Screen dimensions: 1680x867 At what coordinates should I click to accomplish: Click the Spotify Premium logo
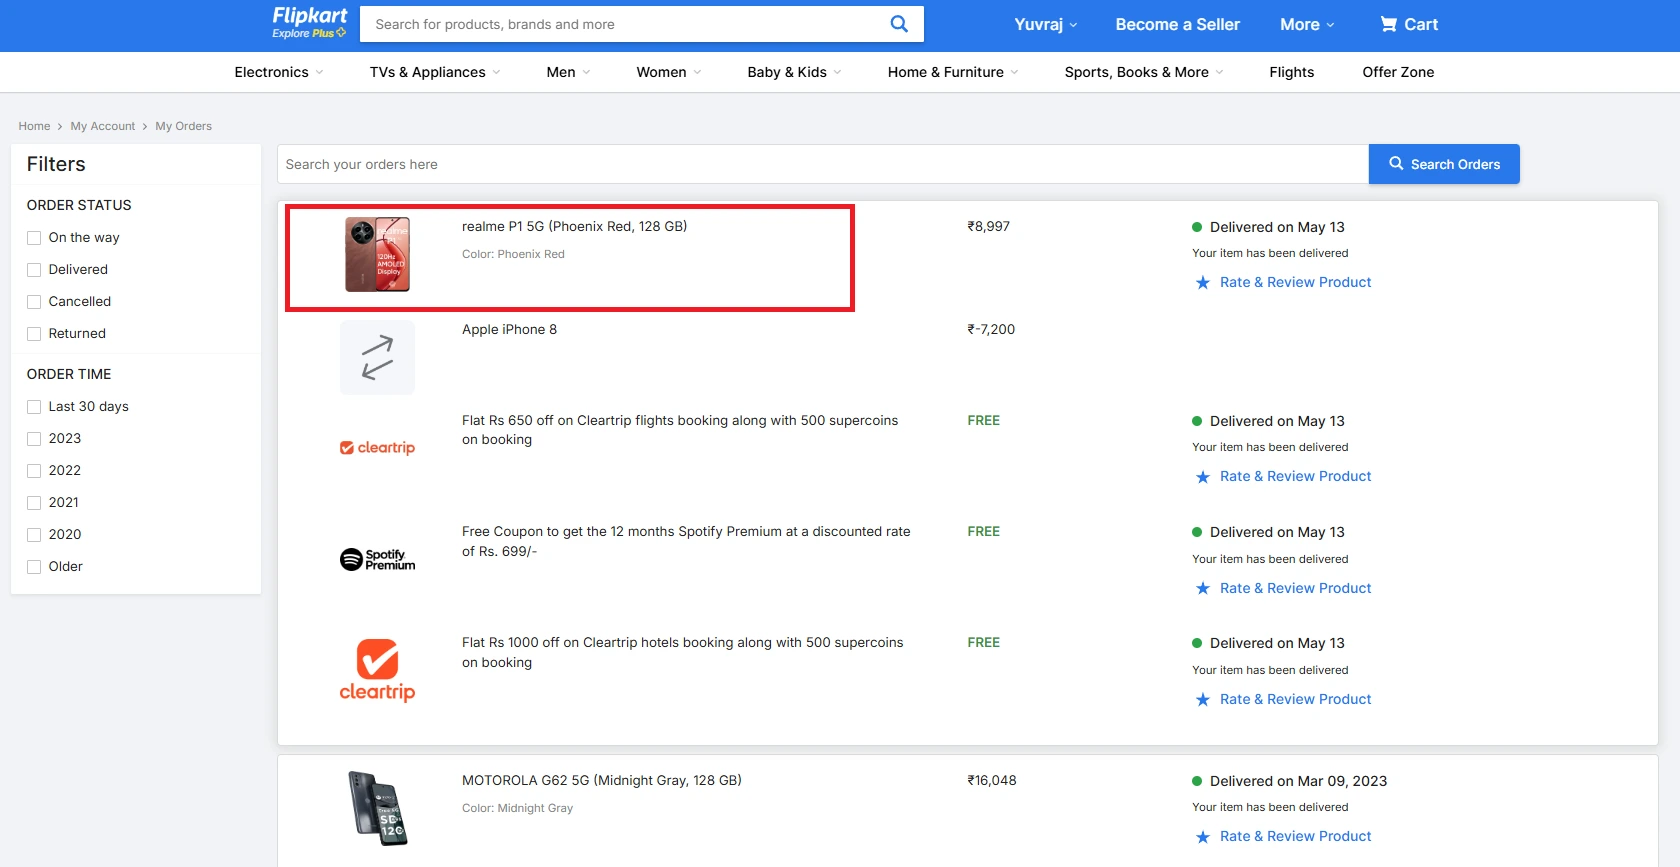tap(377, 559)
